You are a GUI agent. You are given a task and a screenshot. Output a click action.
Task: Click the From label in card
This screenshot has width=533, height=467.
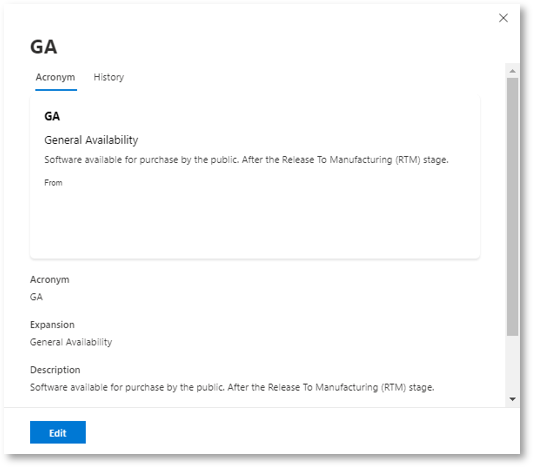click(x=53, y=183)
